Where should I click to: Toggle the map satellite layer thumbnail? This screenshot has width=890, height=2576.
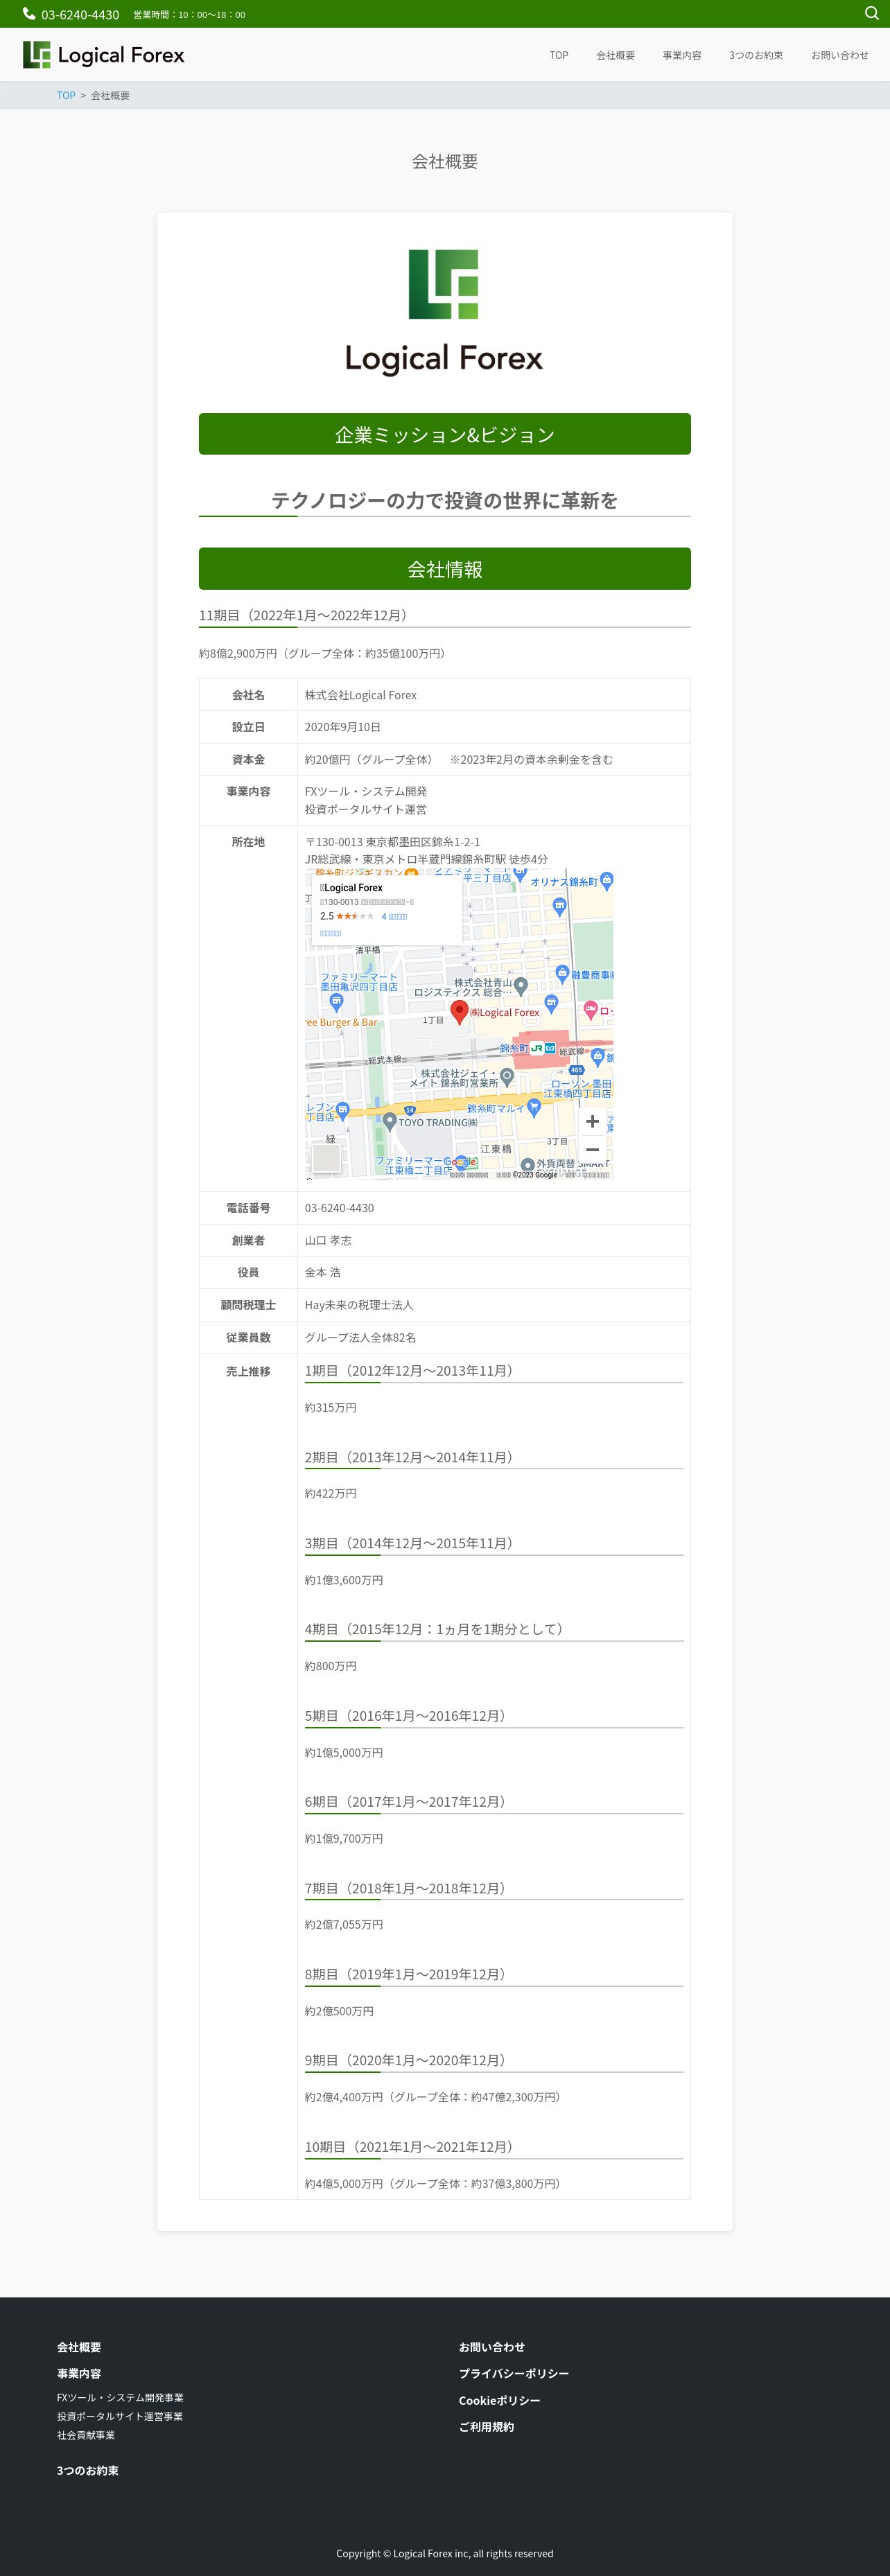326,1157
